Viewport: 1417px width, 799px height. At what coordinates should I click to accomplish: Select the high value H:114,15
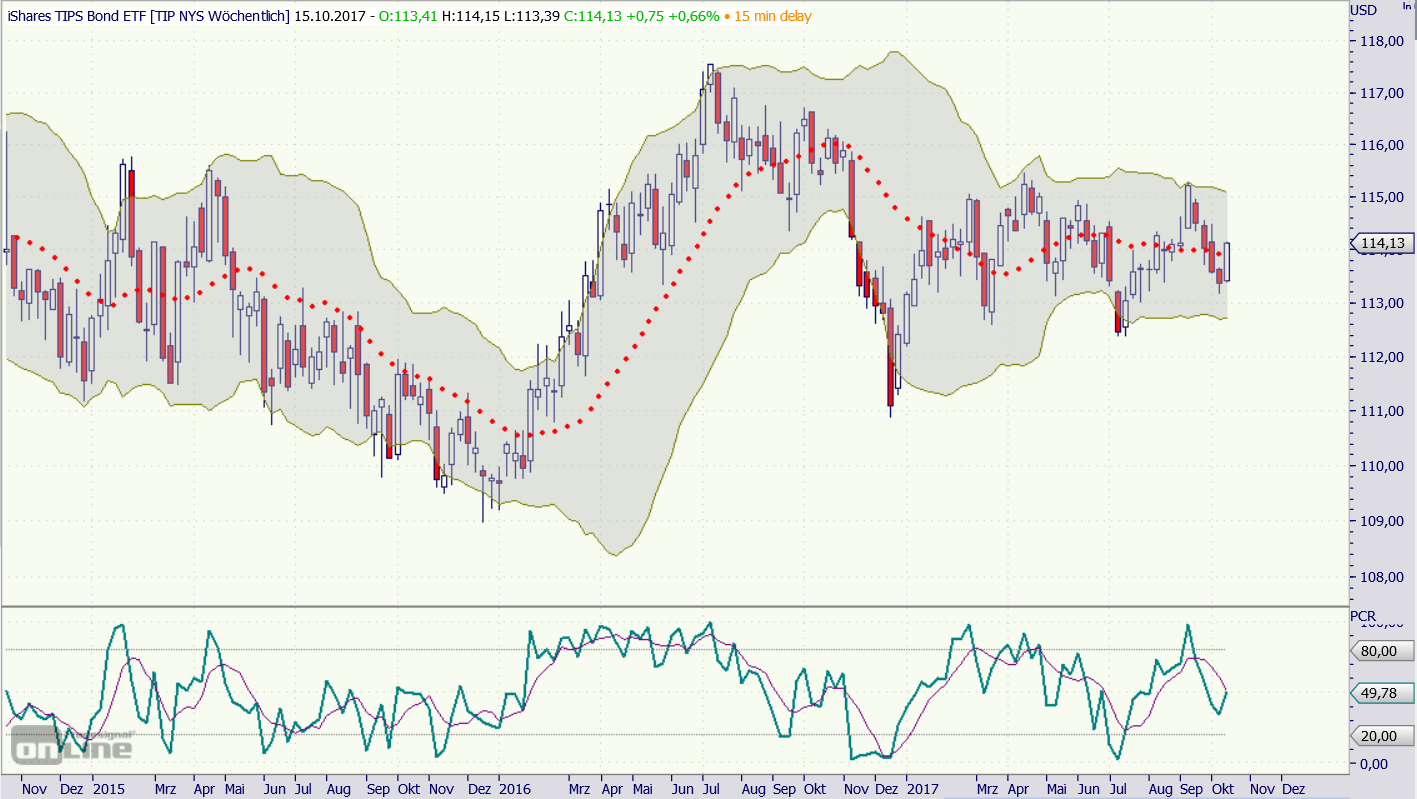471,16
